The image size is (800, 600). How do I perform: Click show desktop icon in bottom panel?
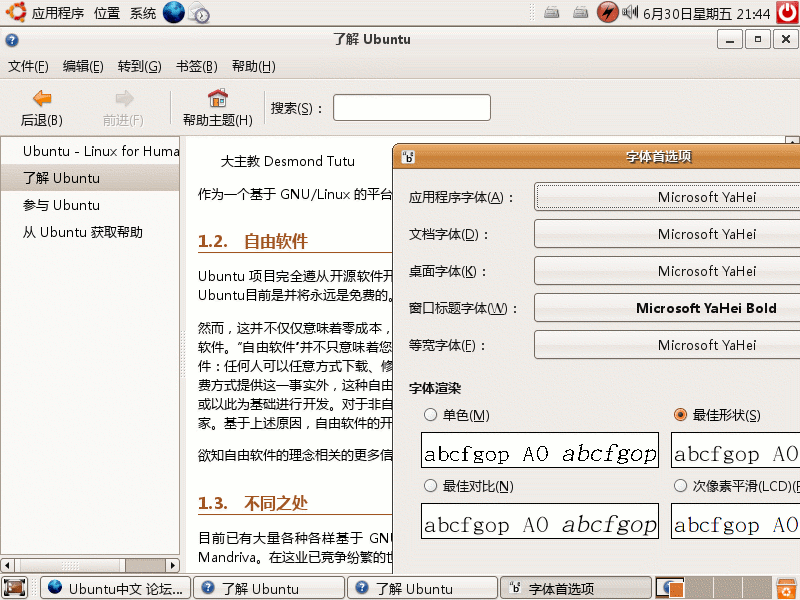pos(15,588)
